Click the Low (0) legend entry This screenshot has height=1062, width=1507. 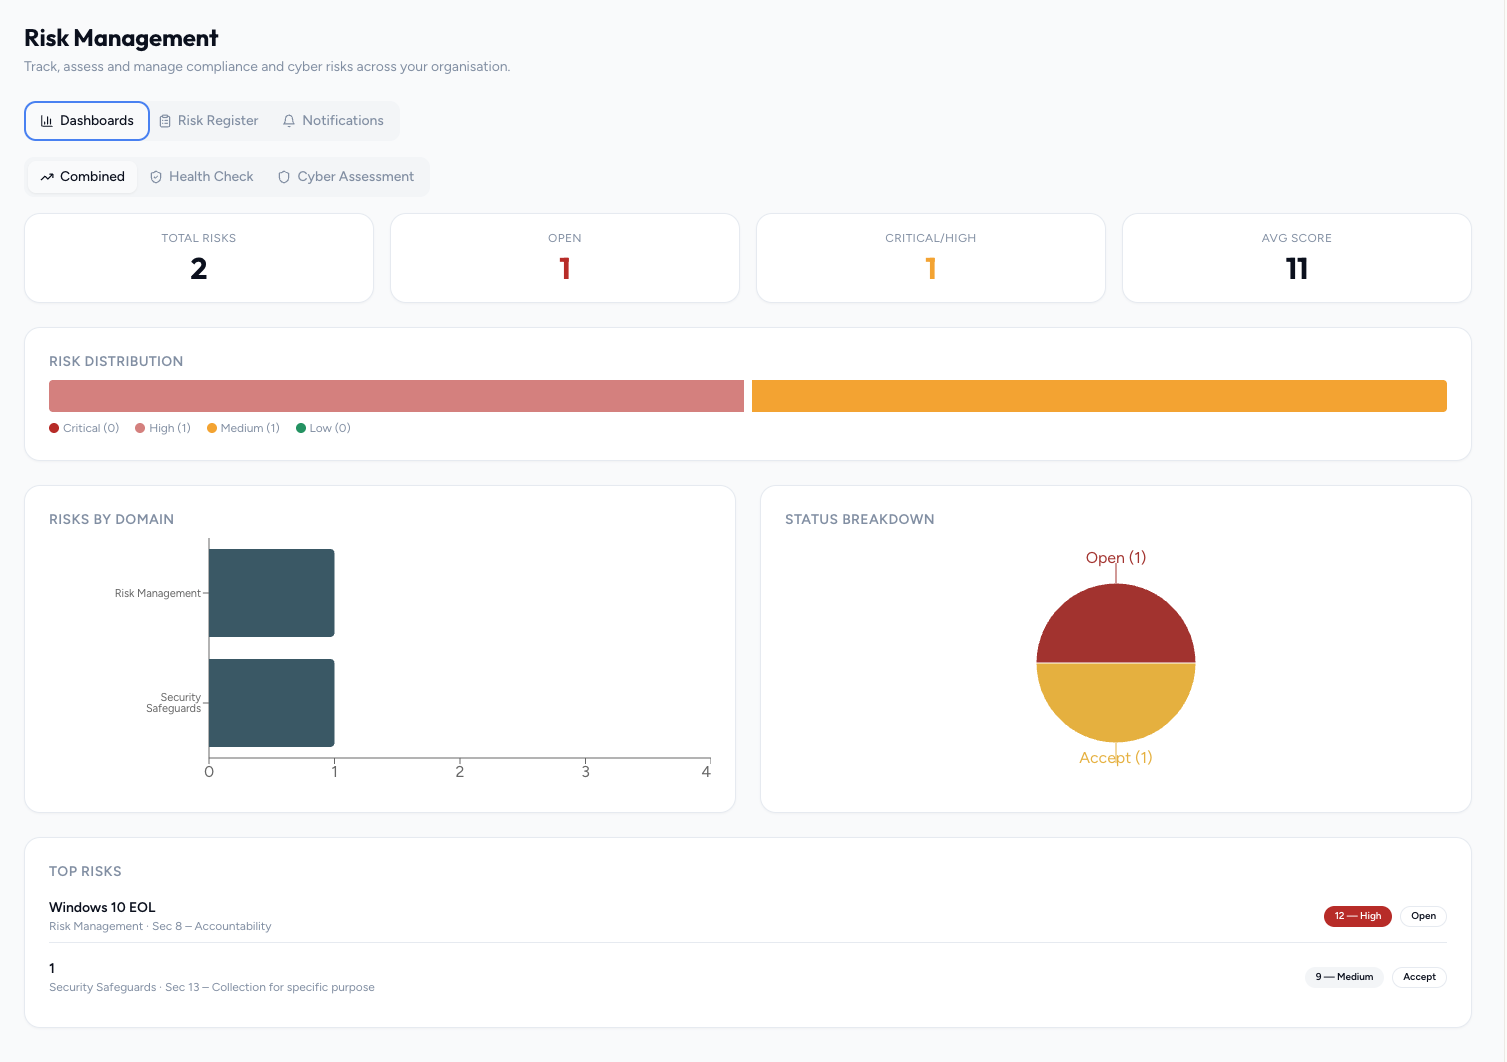323,428
